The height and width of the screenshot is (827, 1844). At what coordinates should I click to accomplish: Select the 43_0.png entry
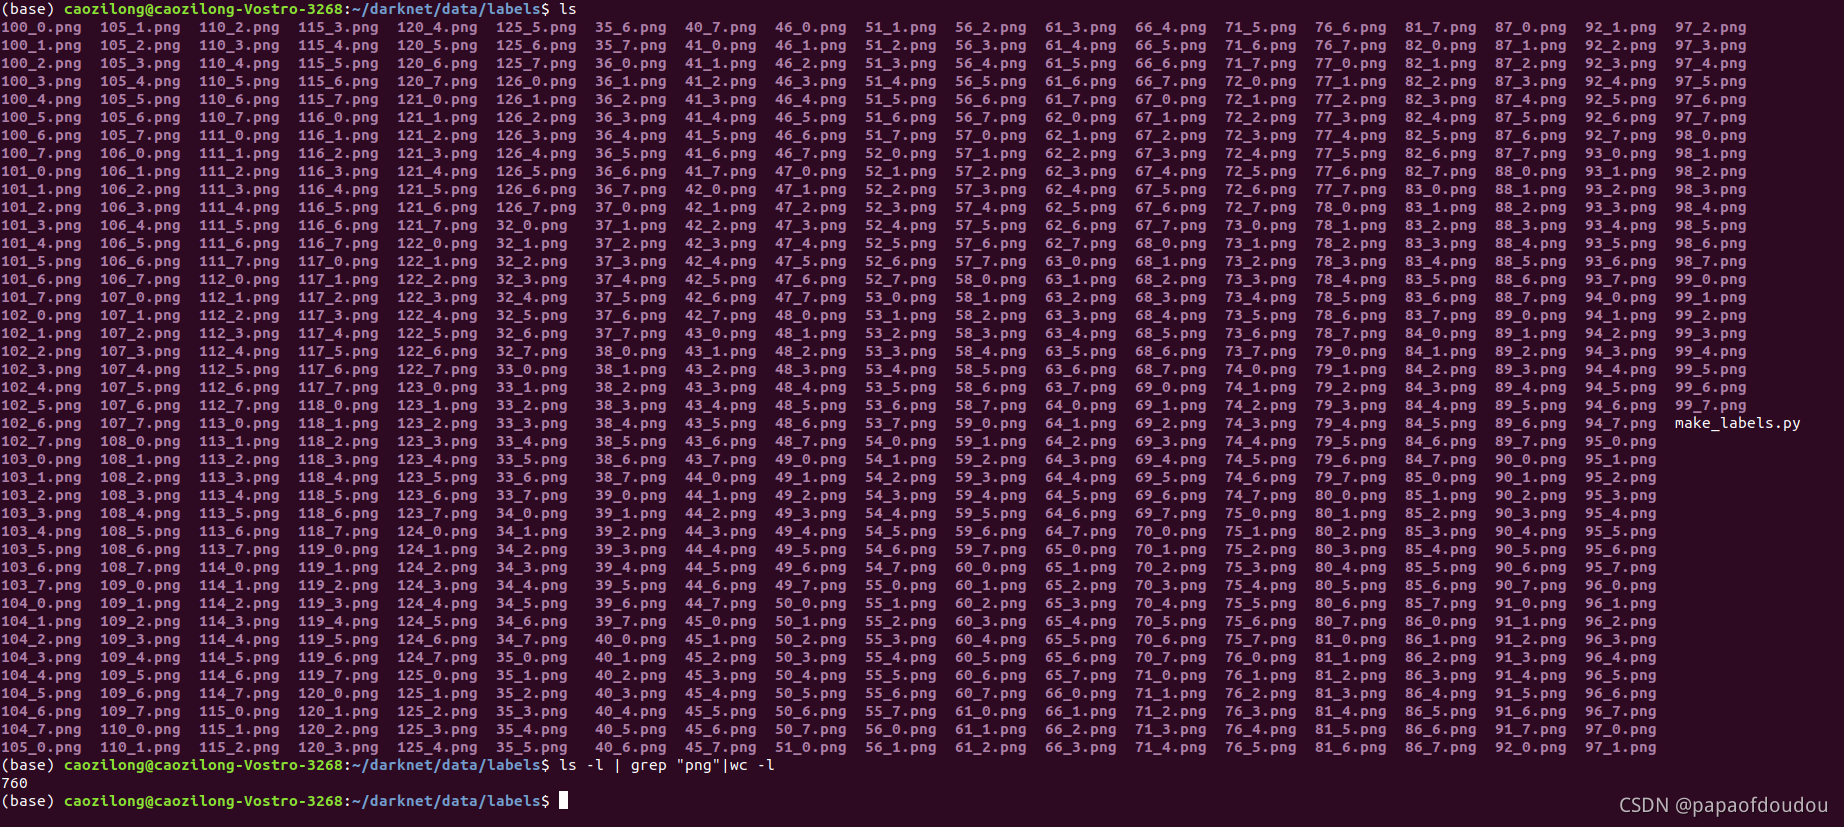point(721,333)
